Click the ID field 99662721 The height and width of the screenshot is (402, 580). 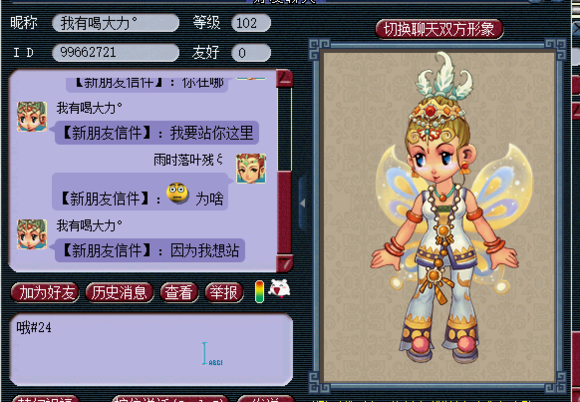click(115, 53)
